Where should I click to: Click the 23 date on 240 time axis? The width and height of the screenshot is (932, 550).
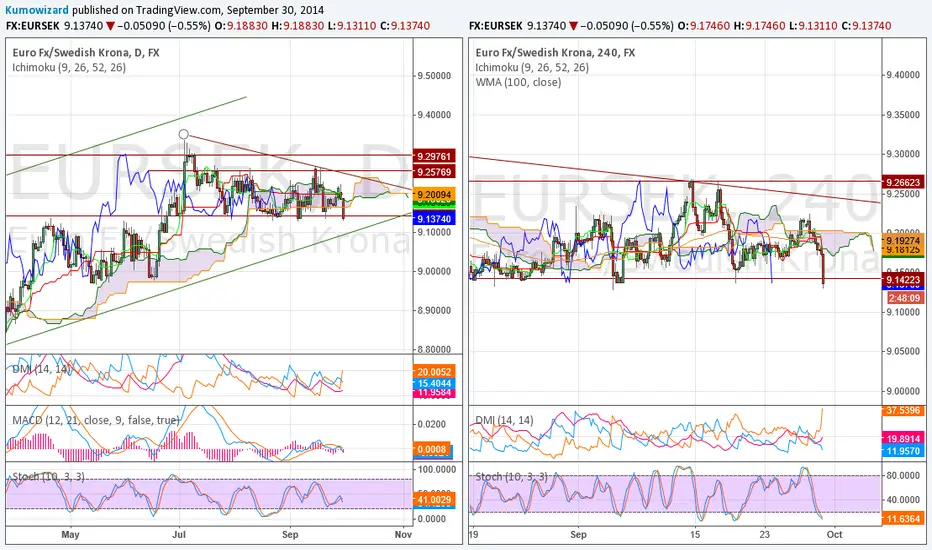[765, 534]
